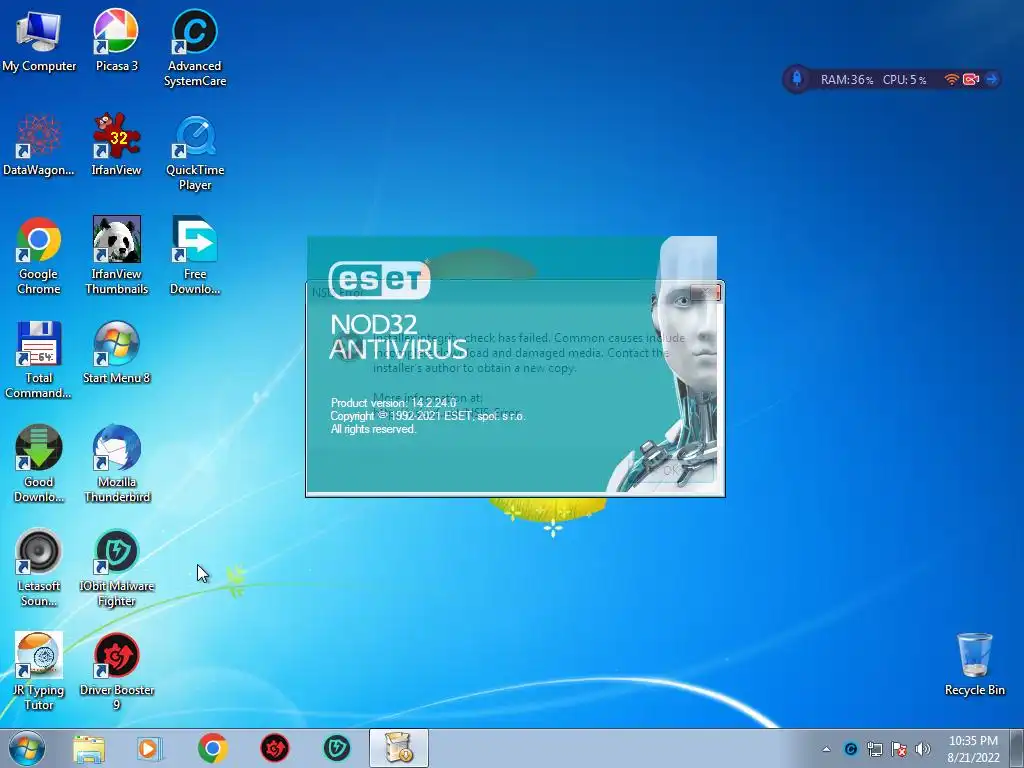Image resolution: width=1024 pixels, height=768 pixels.
Task: Open the DataWagon desktop shortcut
Action: (x=39, y=145)
